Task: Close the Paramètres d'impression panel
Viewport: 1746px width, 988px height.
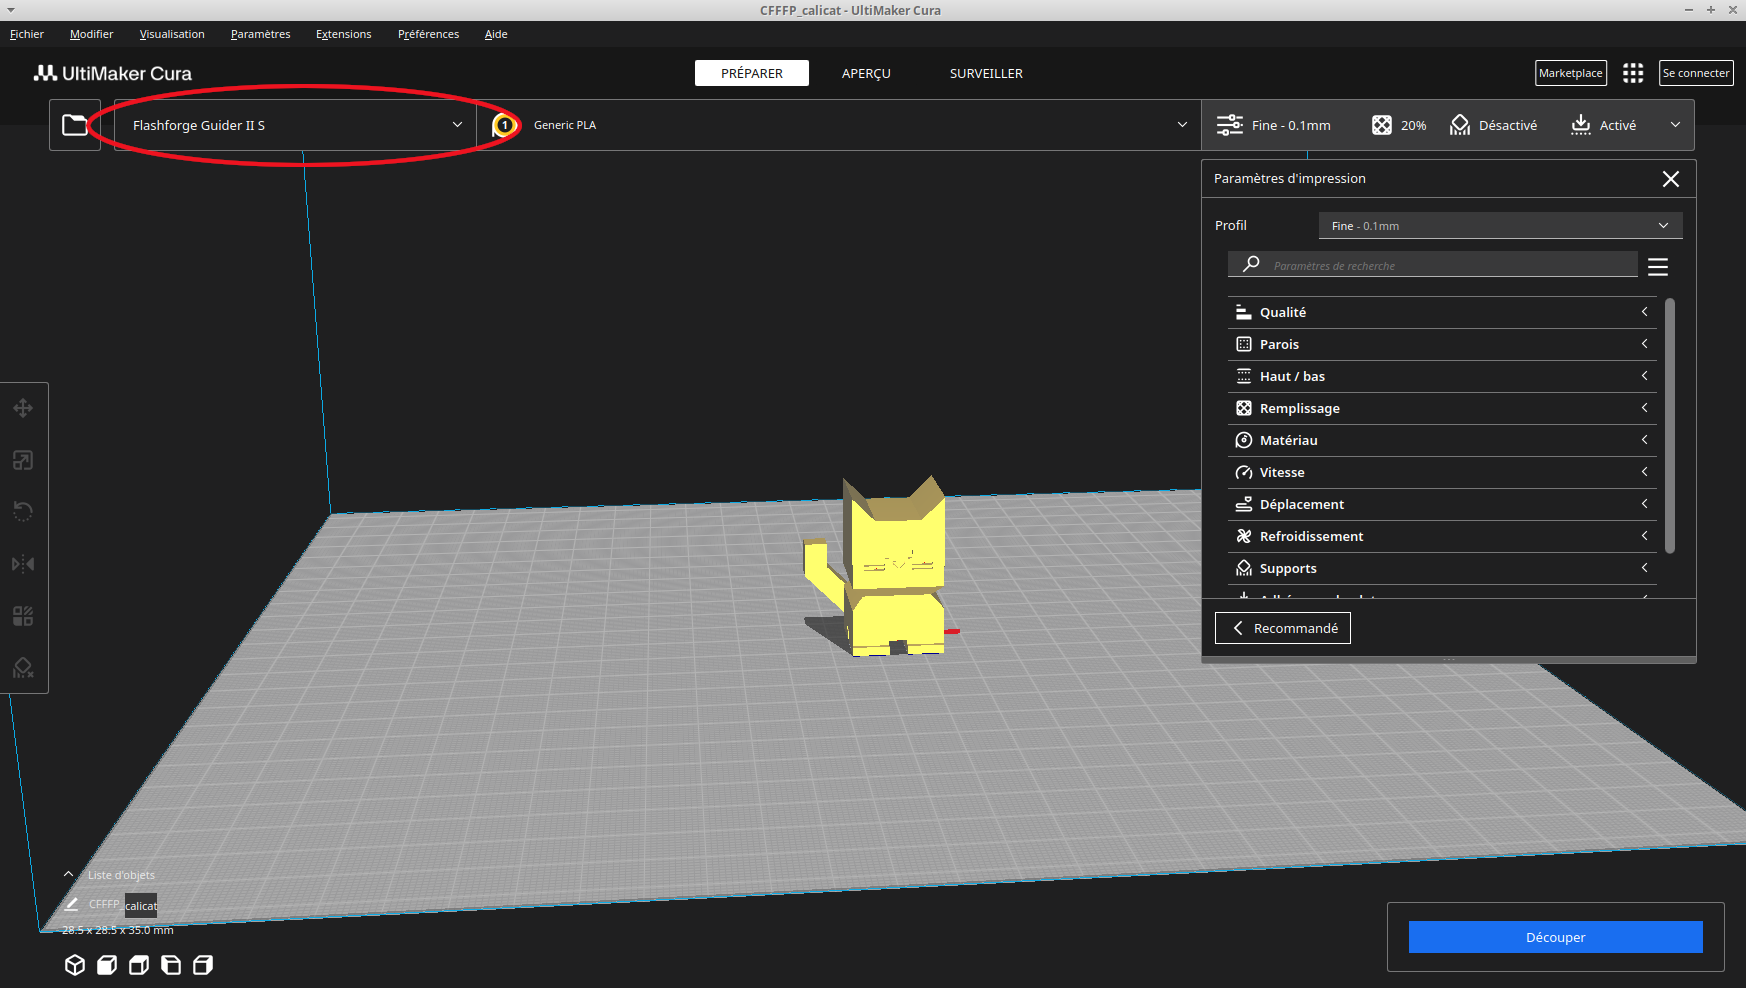Action: point(1671,179)
